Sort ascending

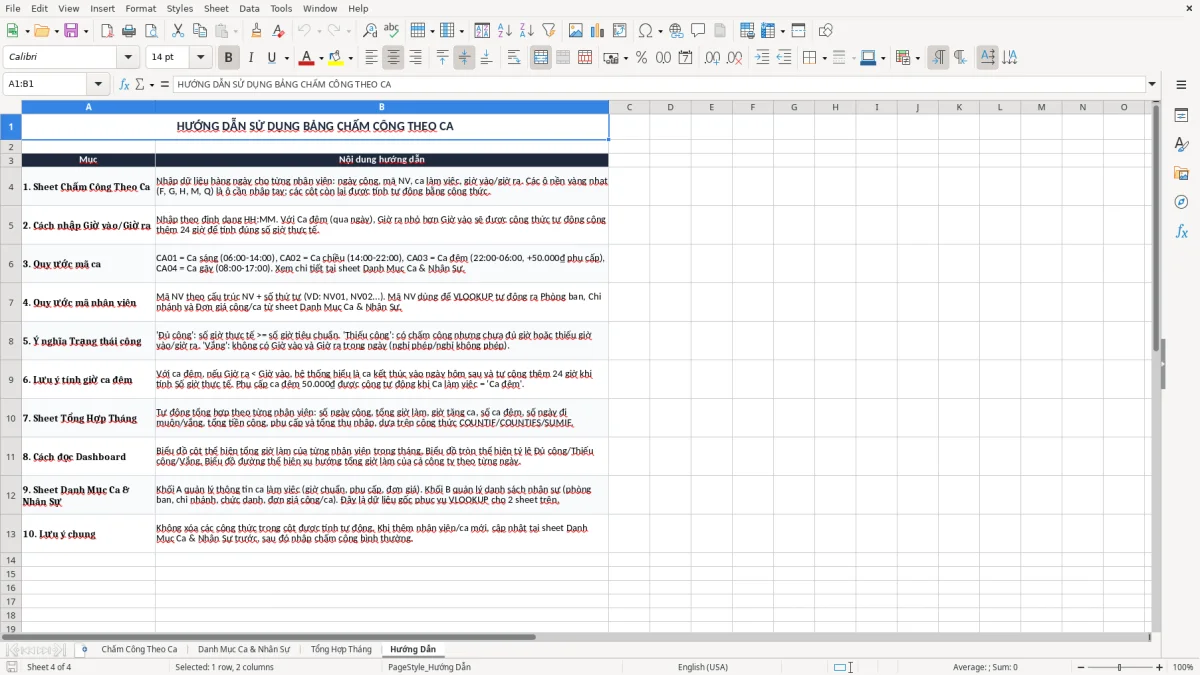504,31
